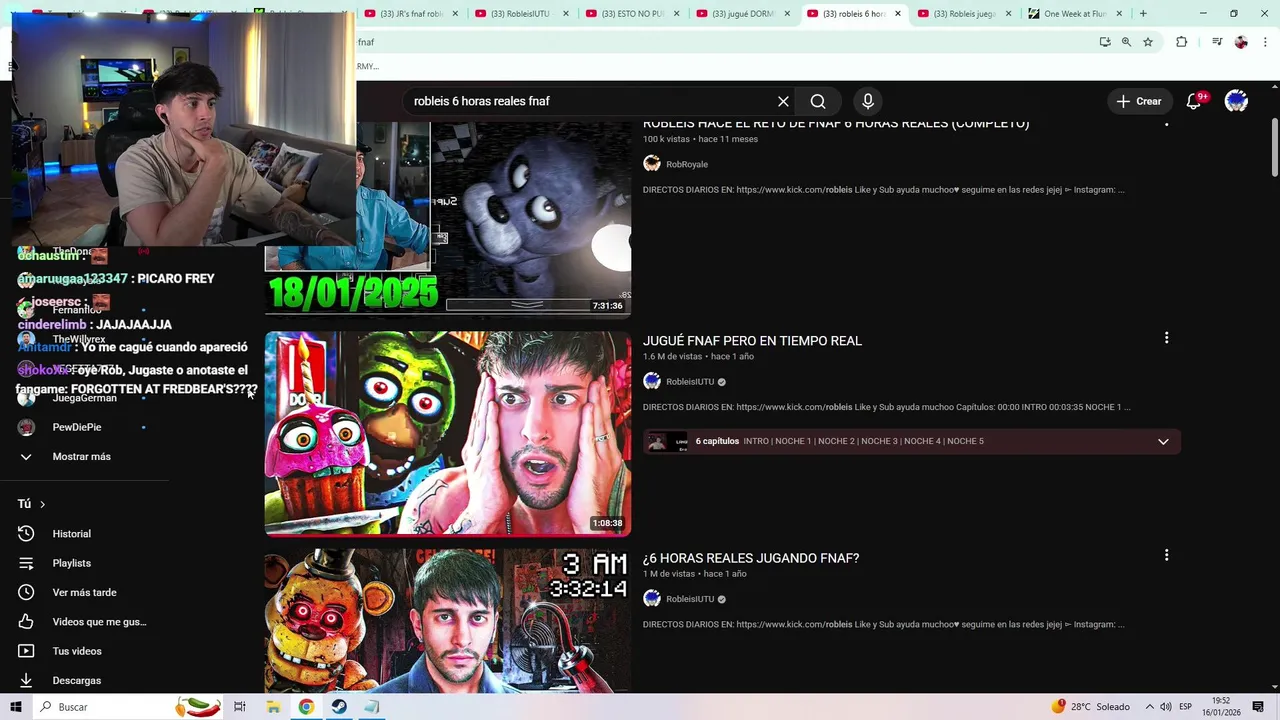Open the Windows notification center icon
This screenshot has height=720, width=1280.
(1258, 707)
